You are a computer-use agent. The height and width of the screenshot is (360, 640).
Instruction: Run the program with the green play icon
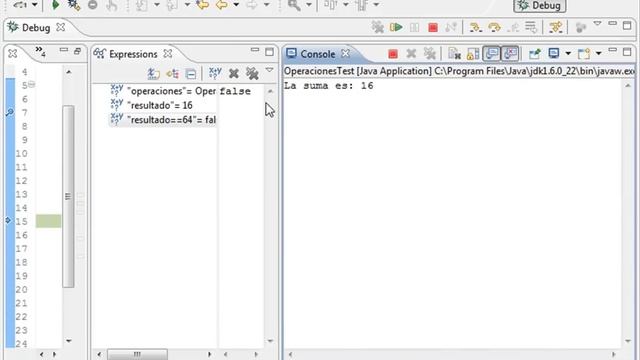[55, 5]
